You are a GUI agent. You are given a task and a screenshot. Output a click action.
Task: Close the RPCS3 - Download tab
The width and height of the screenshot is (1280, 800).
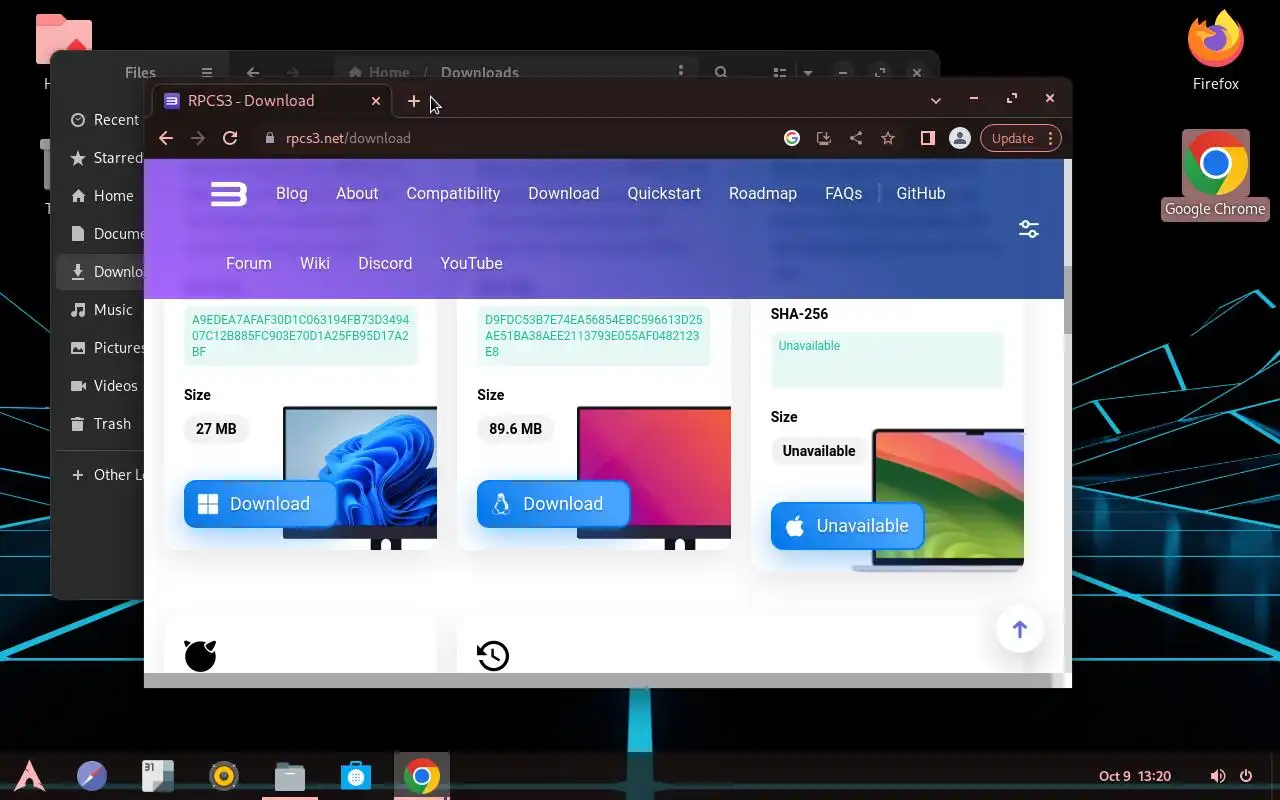[x=376, y=101]
